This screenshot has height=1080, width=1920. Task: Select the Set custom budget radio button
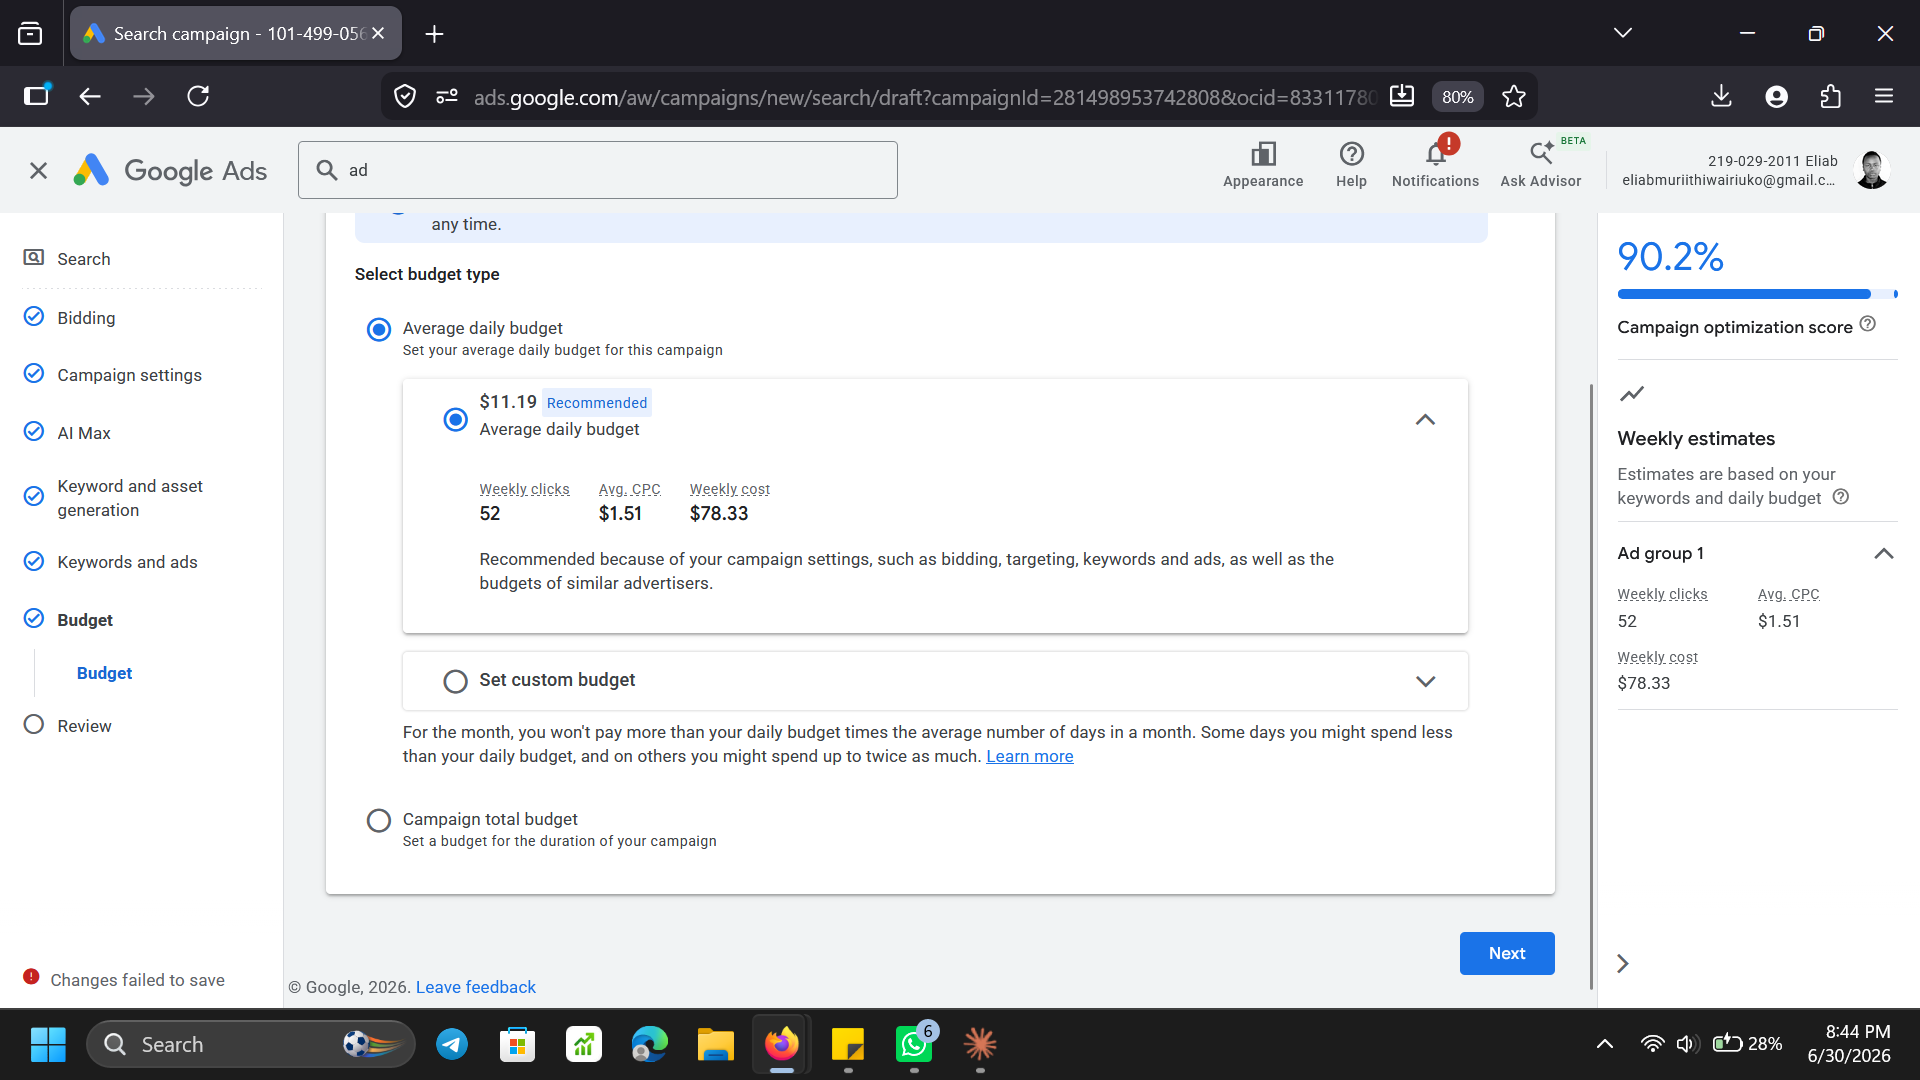coord(455,681)
